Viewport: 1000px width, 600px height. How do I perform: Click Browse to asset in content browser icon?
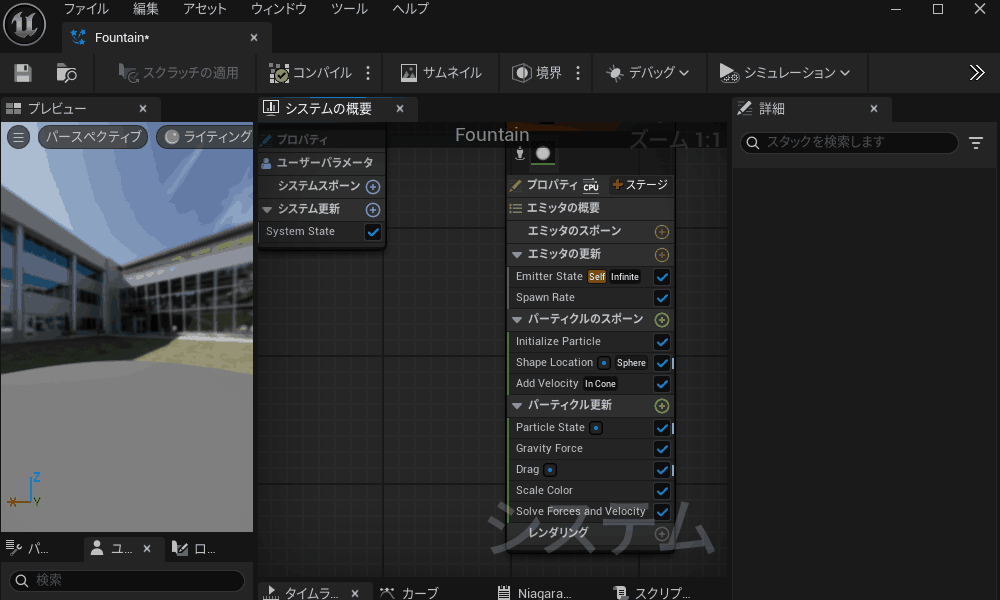click(66, 73)
